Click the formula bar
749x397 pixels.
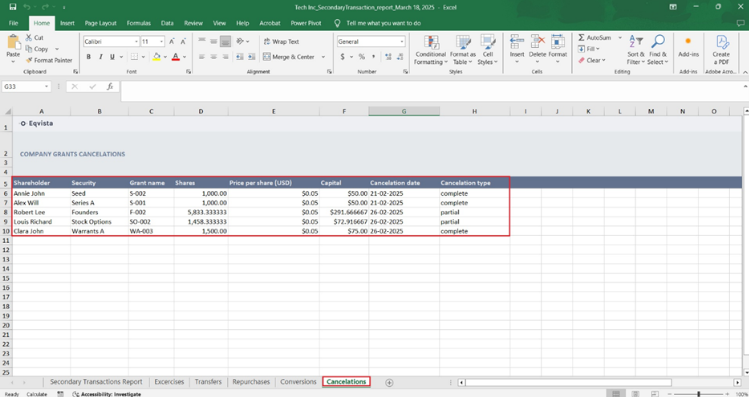(430, 91)
